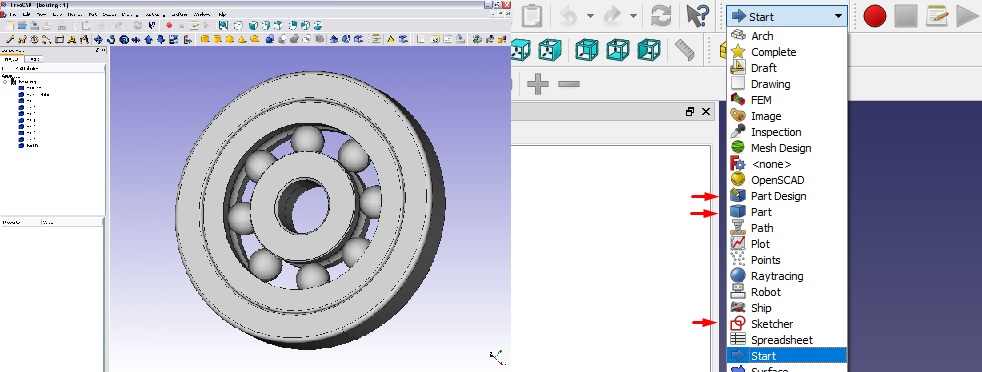982x372 pixels.
Task: Click the gray plus zoom icon
Action: 538,84
